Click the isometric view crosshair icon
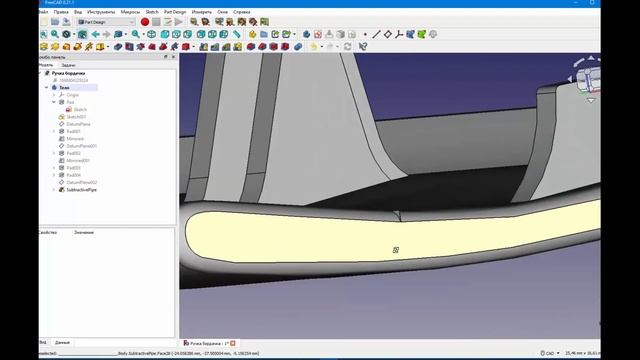 click(x=151, y=34)
